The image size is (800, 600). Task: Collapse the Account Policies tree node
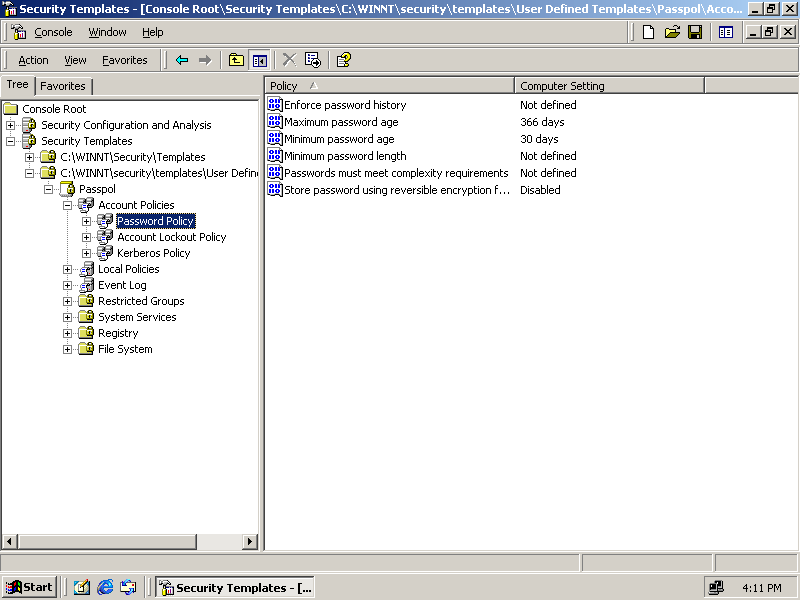[x=68, y=205]
